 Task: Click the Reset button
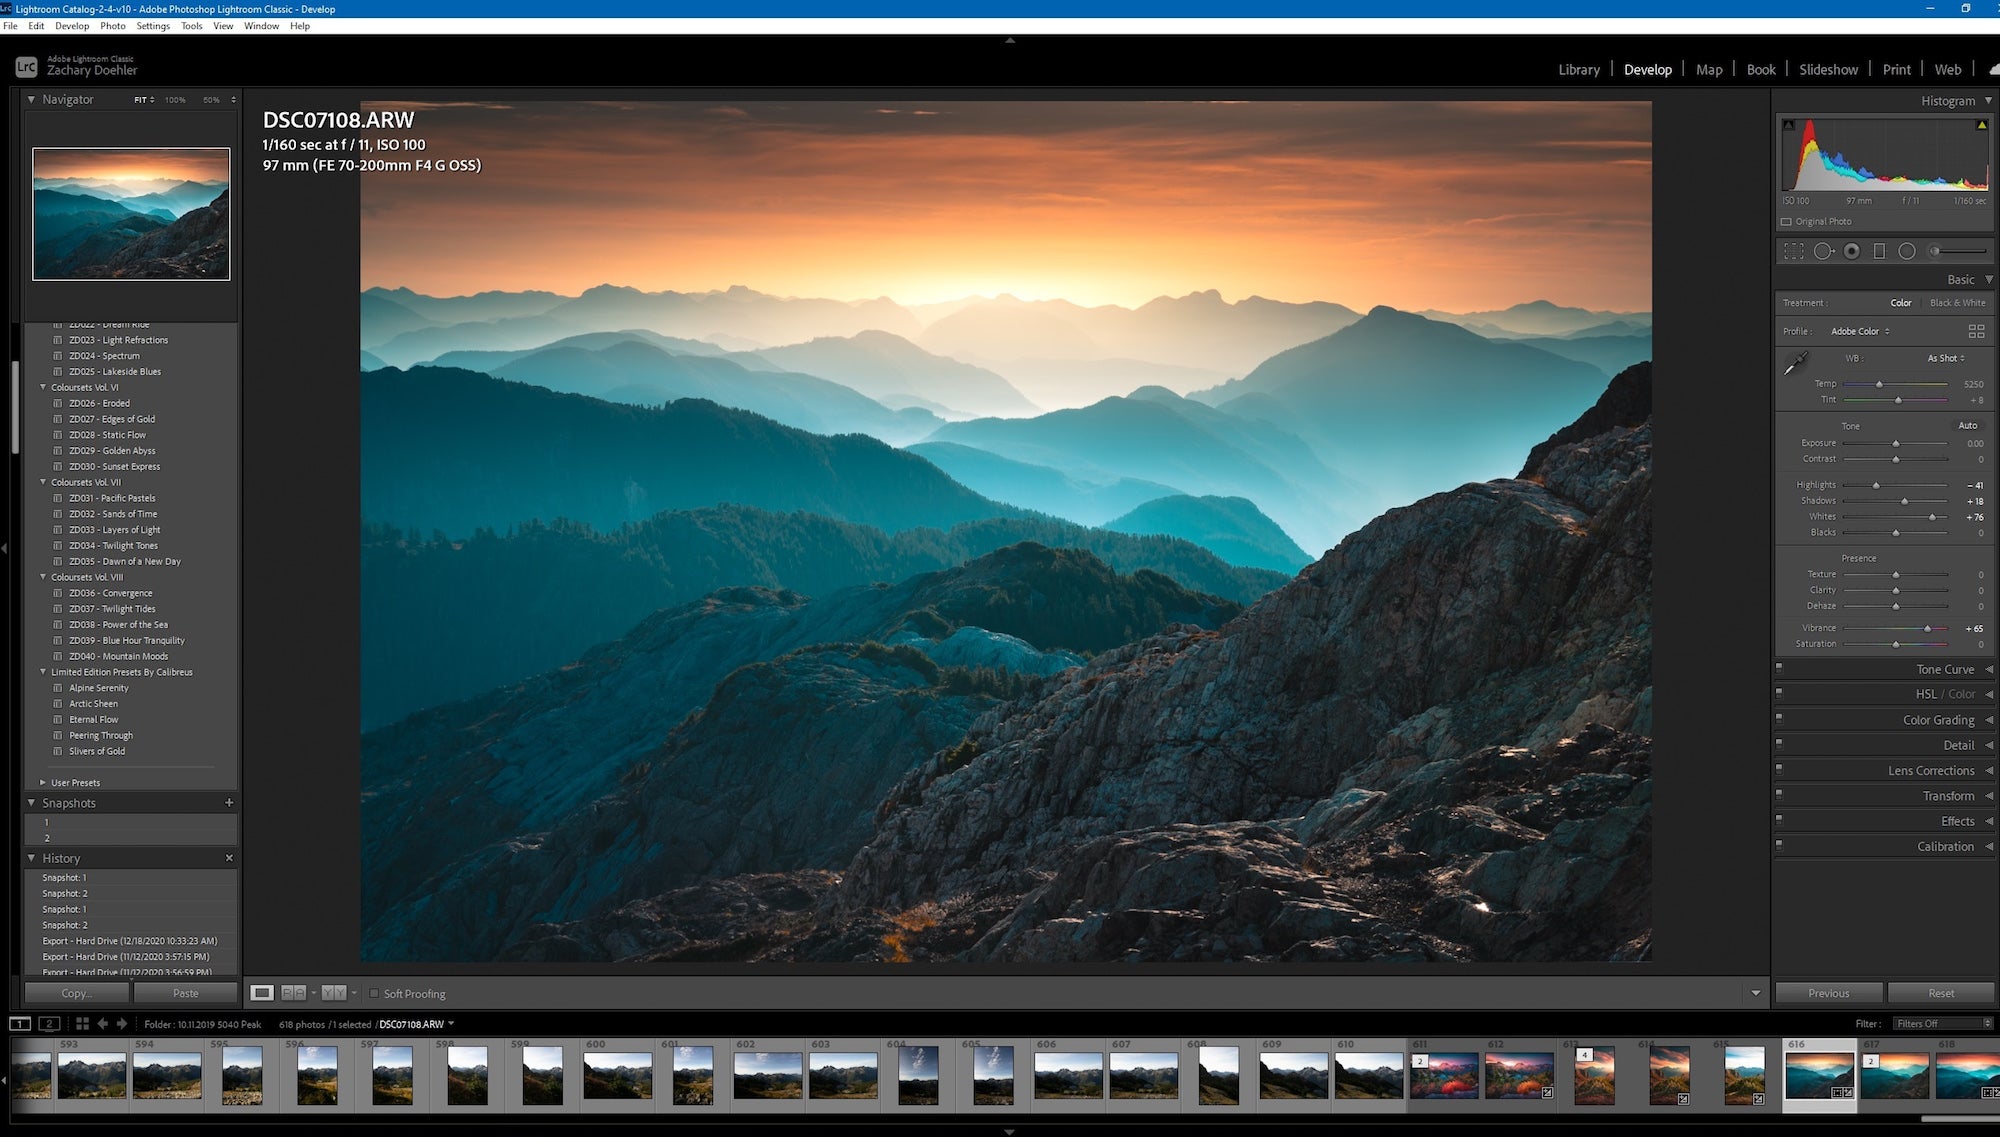pyautogui.click(x=1941, y=994)
